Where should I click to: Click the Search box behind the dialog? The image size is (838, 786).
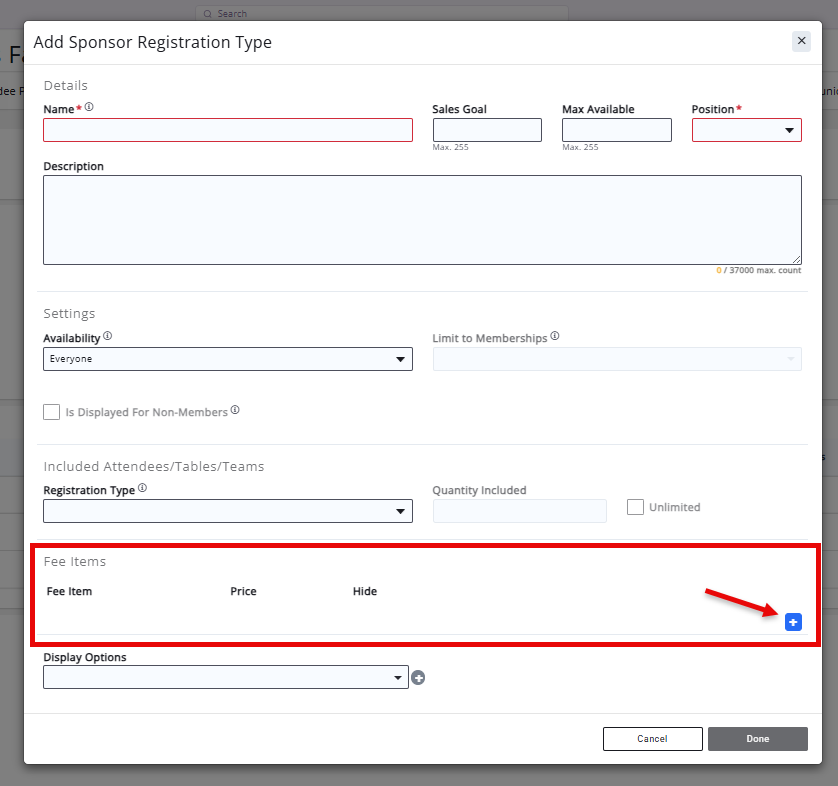pyautogui.click(x=382, y=13)
